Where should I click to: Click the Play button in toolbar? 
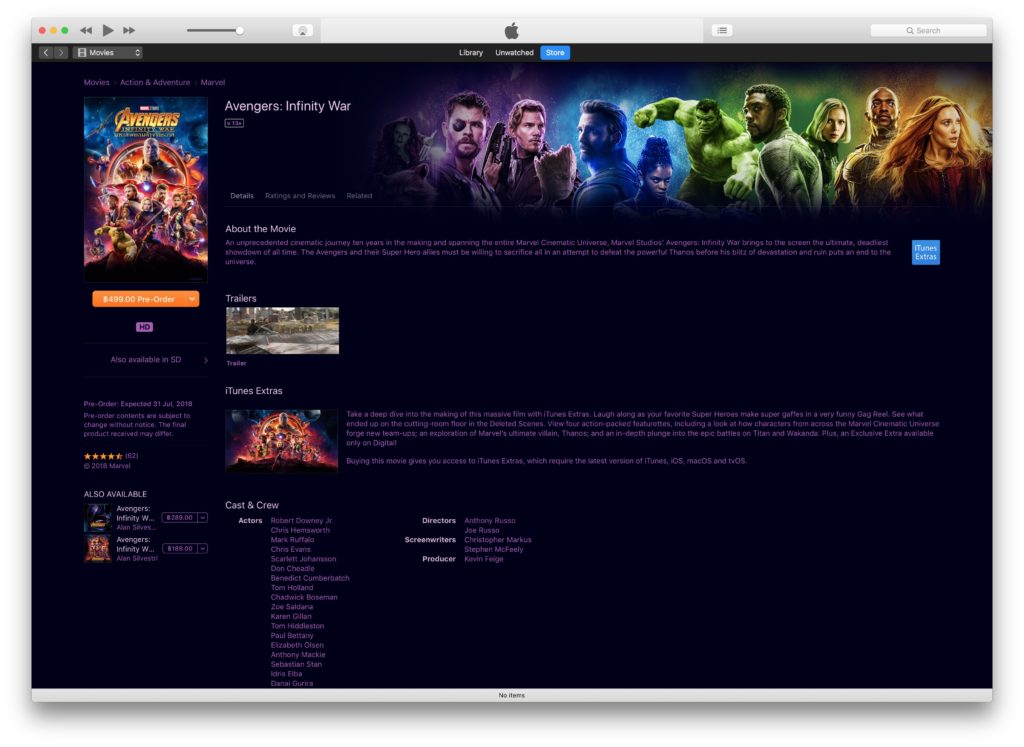click(x=108, y=30)
